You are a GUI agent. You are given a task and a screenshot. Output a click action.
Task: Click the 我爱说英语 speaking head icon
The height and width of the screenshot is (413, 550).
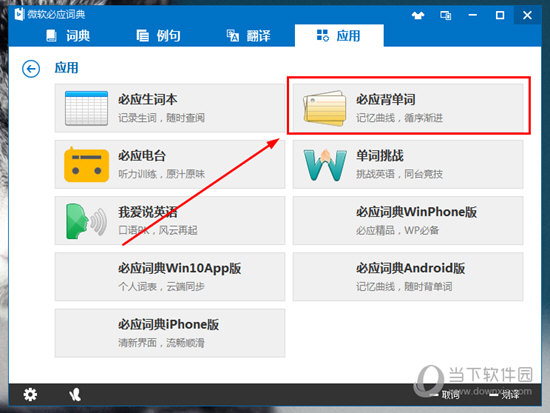point(86,221)
